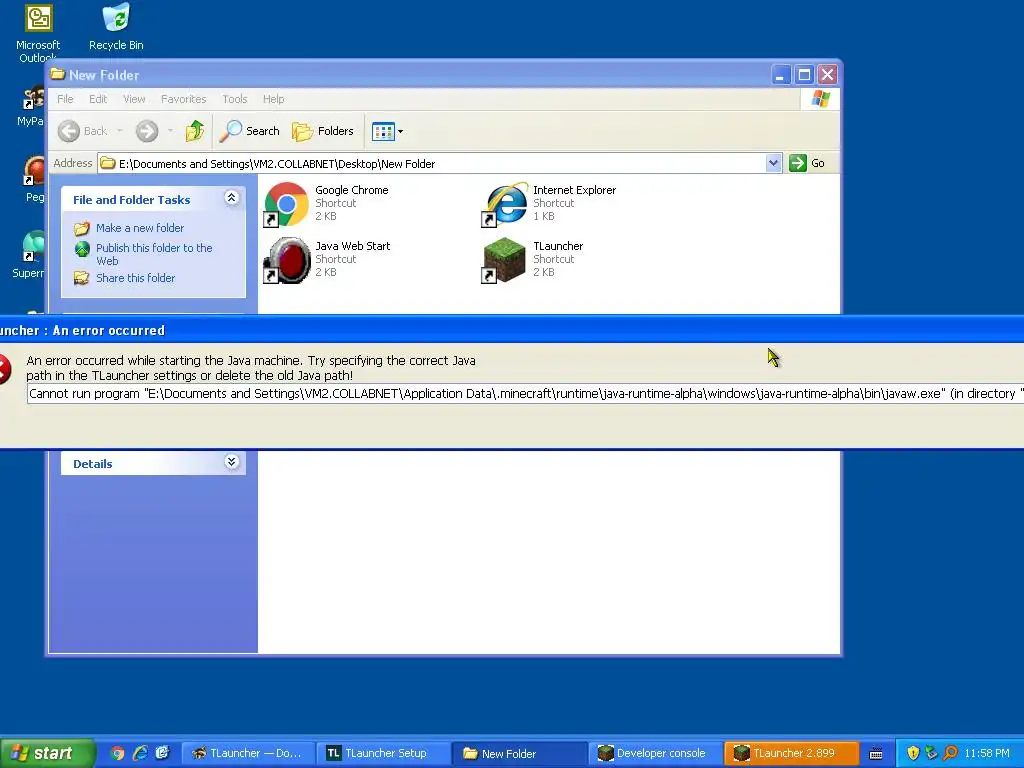The height and width of the screenshot is (768, 1024).
Task: Expand the Details panel
Action: pyautogui.click(x=231, y=462)
